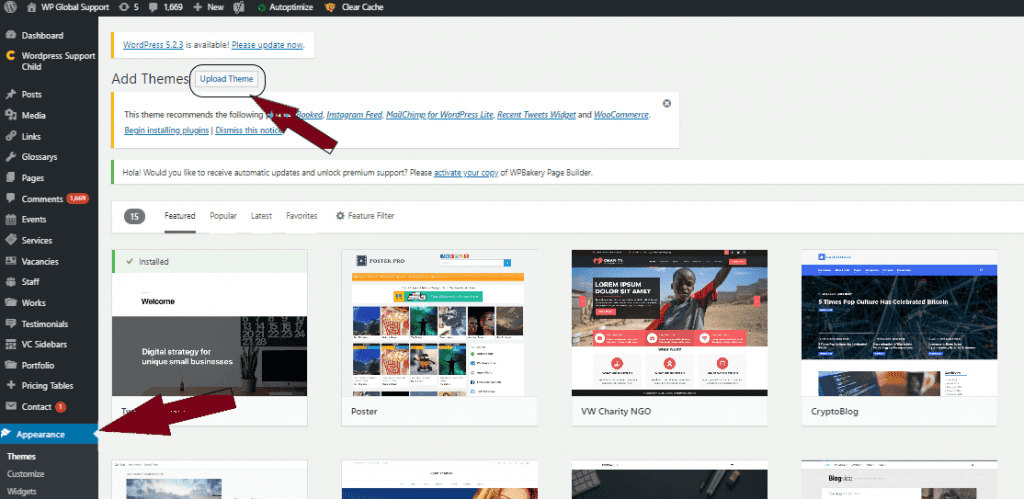Viewport: 1024px width, 499px height.
Task: Open the Yoast SEO icon in admin bar
Action: point(239,7)
